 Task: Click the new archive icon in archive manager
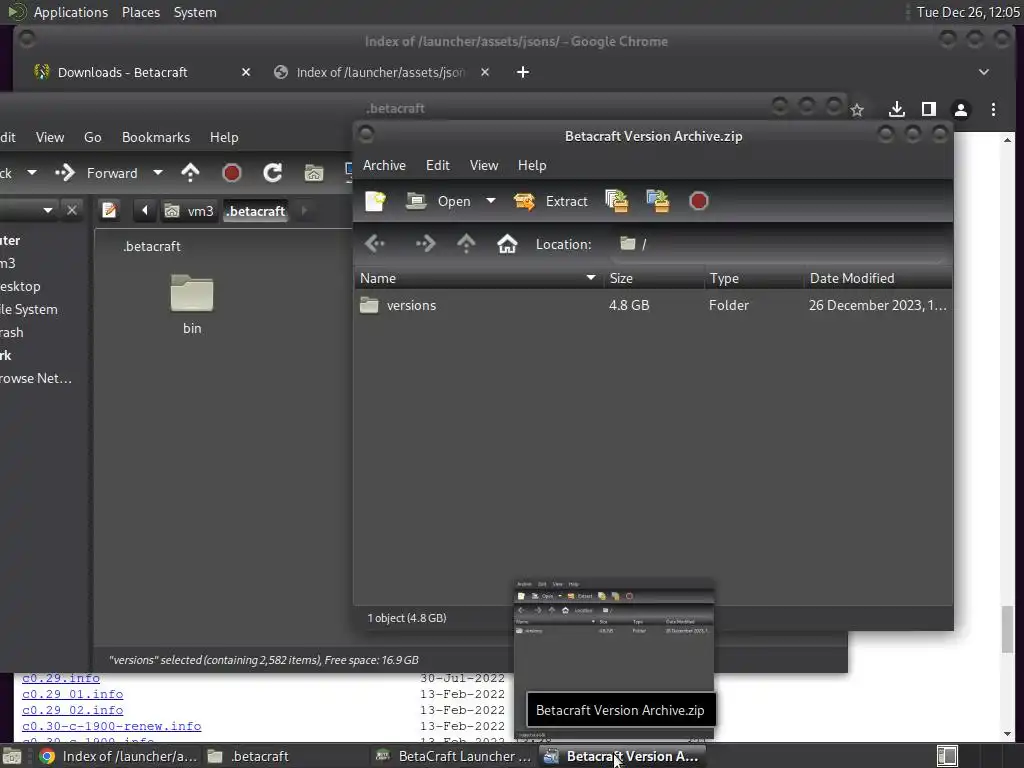click(376, 201)
